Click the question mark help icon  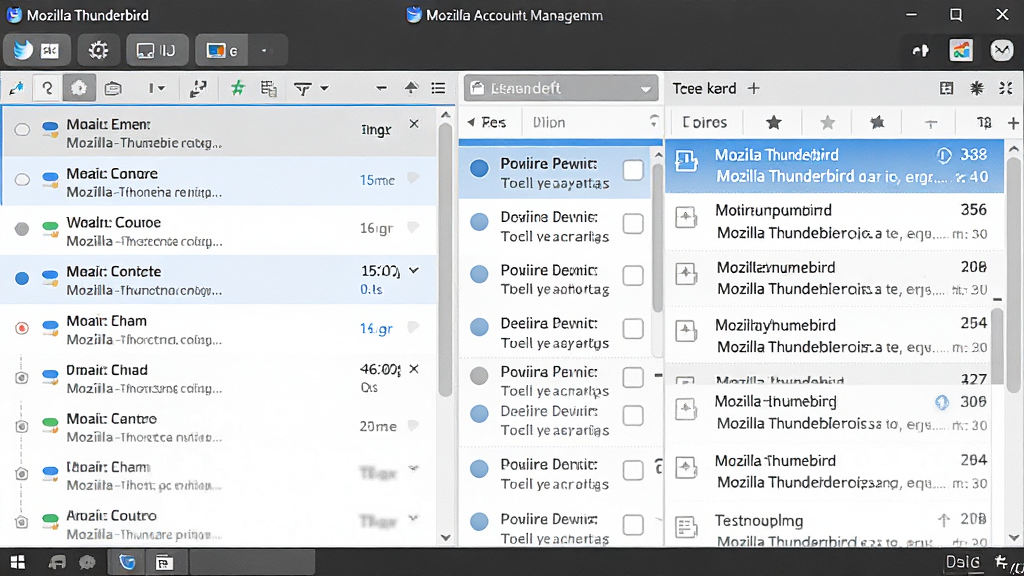click(x=47, y=88)
